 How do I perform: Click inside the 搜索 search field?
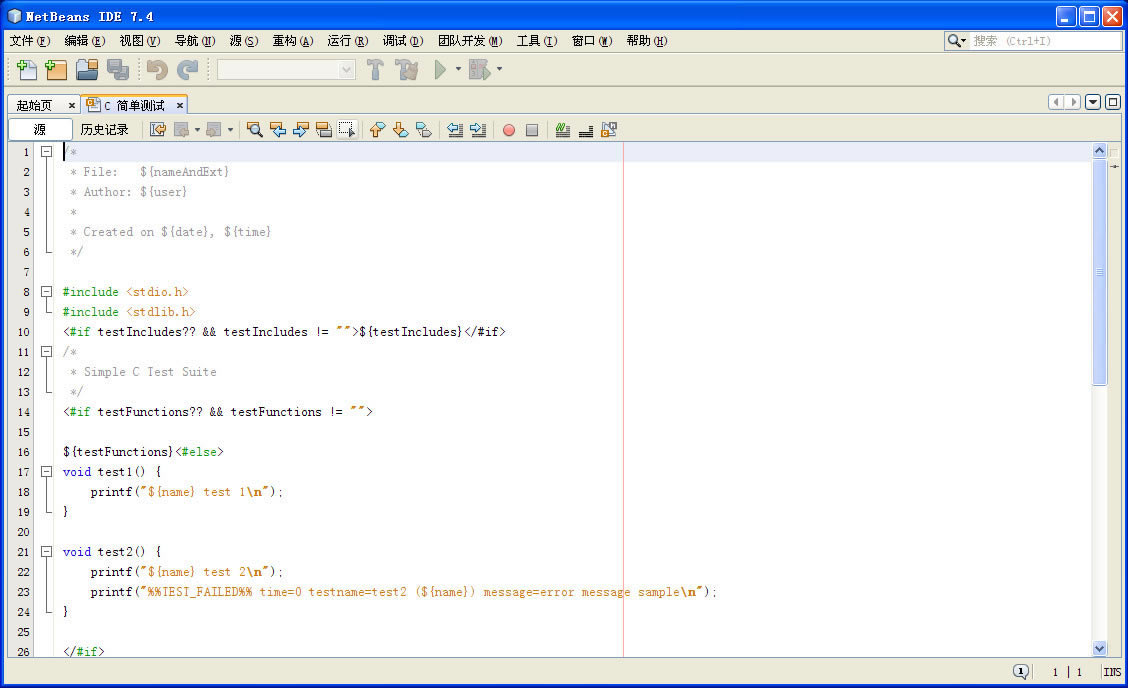coord(1040,41)
